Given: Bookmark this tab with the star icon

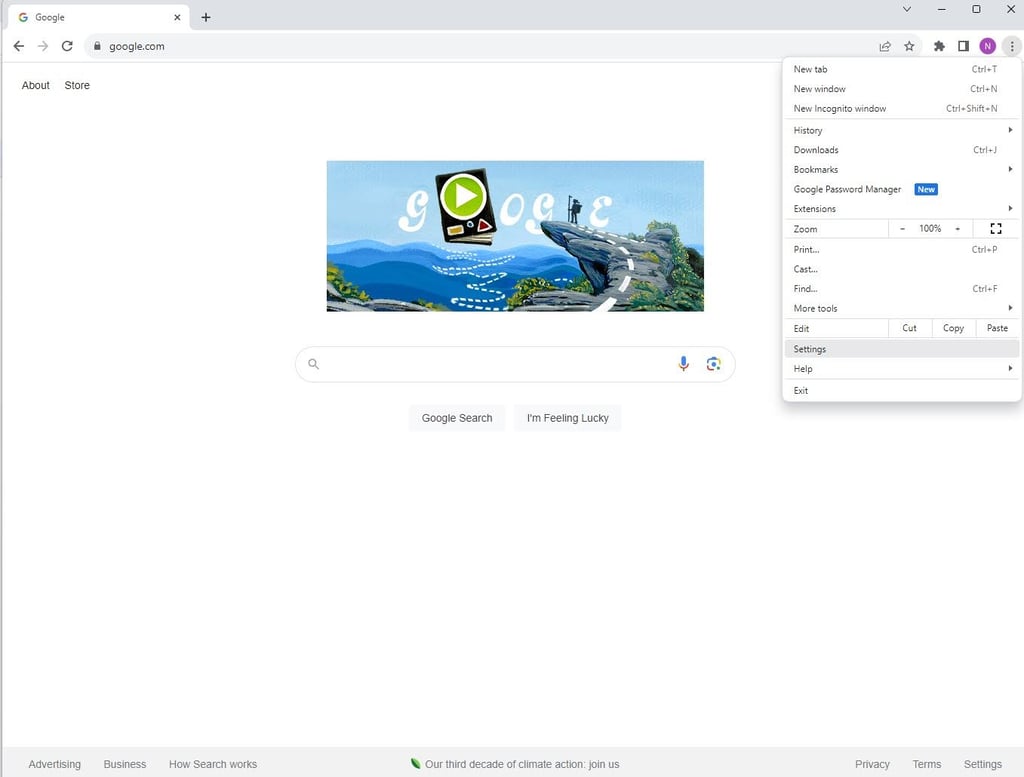Looking at the screenshot, I should click(x=909, y=46).
